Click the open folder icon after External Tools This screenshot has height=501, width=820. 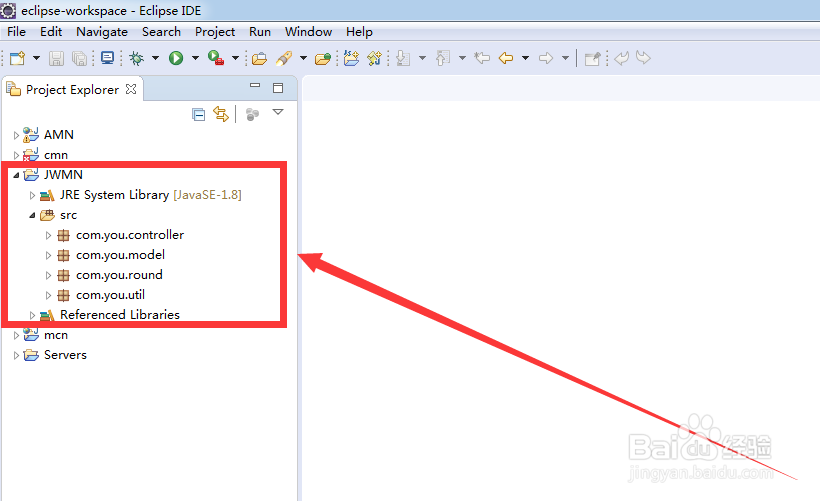click(259, 59)
